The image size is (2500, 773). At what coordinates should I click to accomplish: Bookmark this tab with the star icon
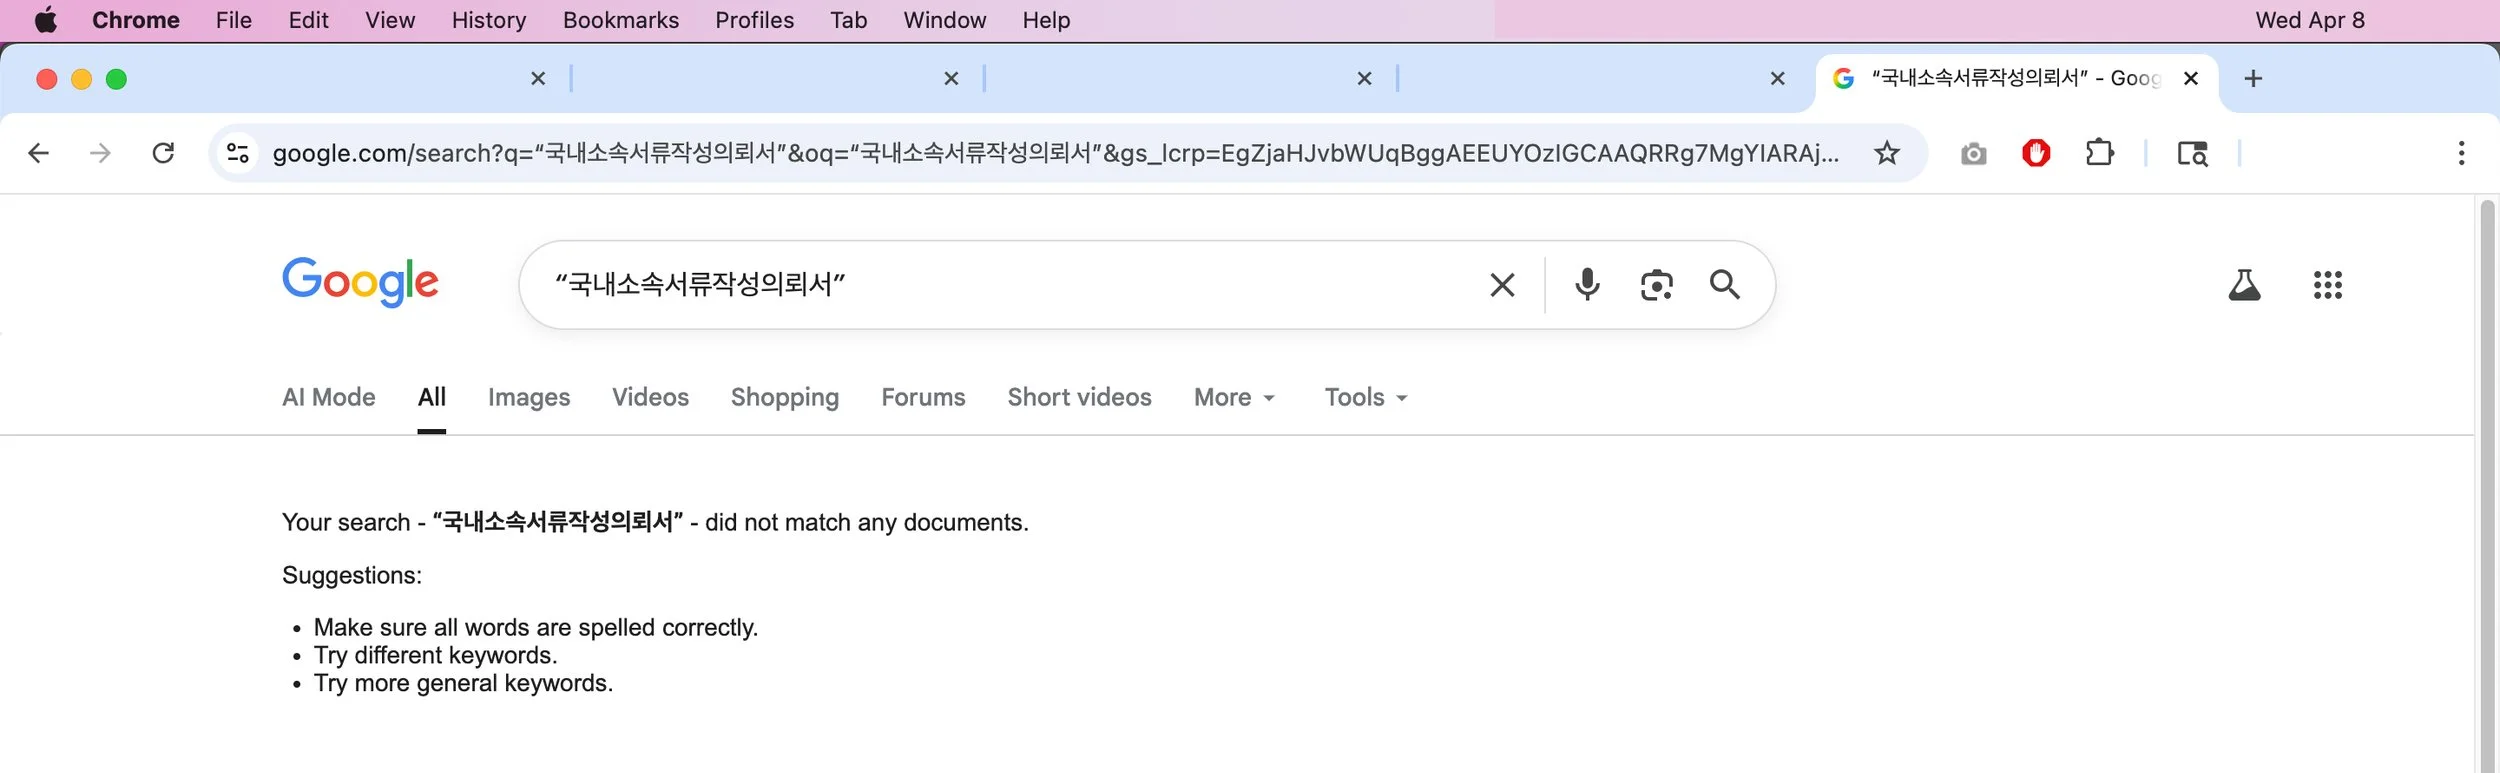(1887, 153)
